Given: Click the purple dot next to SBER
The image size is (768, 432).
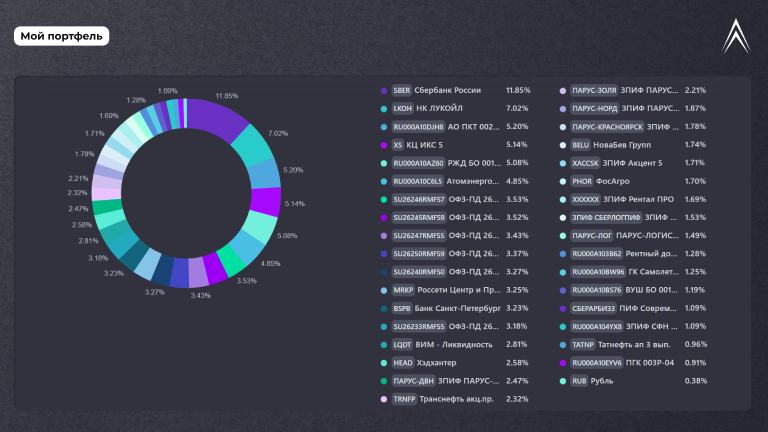Looking at the screenshot, I should coord(384,91).
